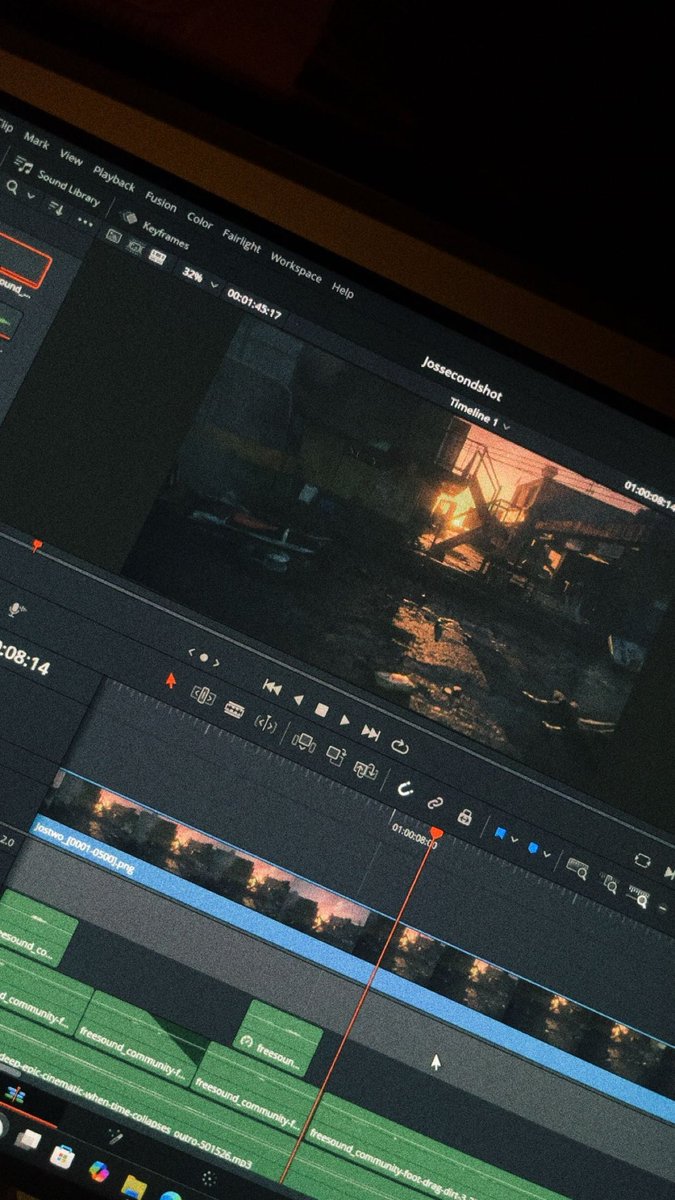
Task: Click the timeline Detail Zoom icon
Action: pyautogui.click(x=609, y=883)
